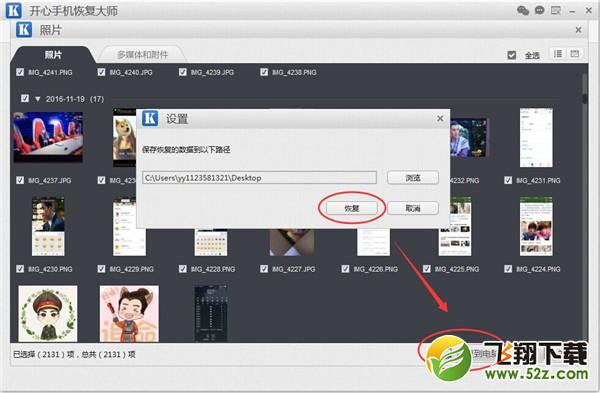Click the 恢复 button
This screenshot has width=600, height=393.
pos(352,208)
